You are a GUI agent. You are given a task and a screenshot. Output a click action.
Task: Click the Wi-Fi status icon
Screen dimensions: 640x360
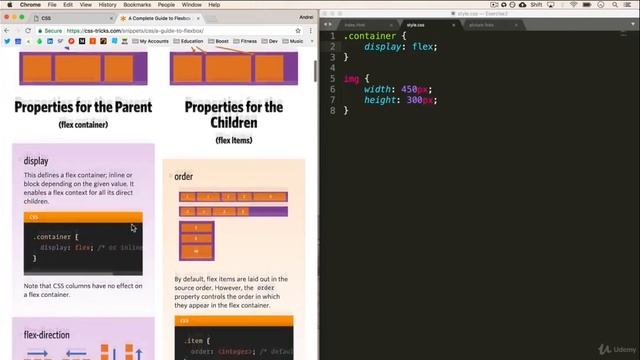point(573,5)
